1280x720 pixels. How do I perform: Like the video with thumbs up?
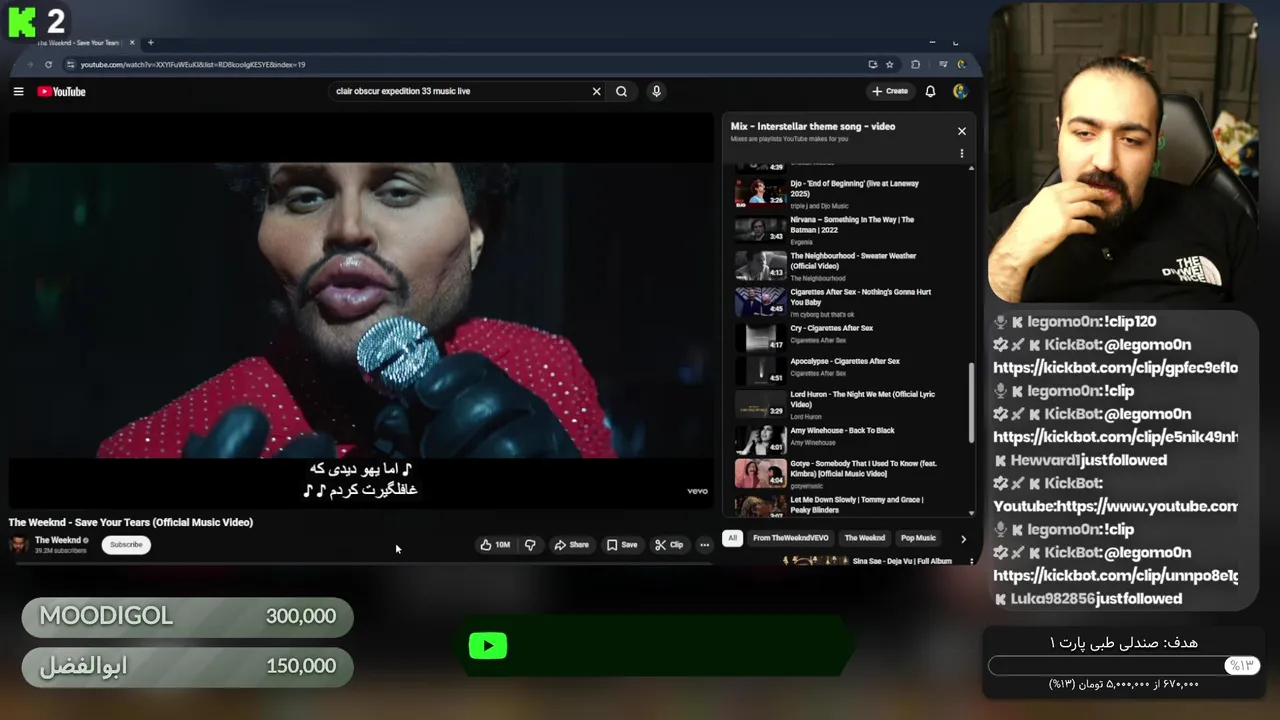495,545
